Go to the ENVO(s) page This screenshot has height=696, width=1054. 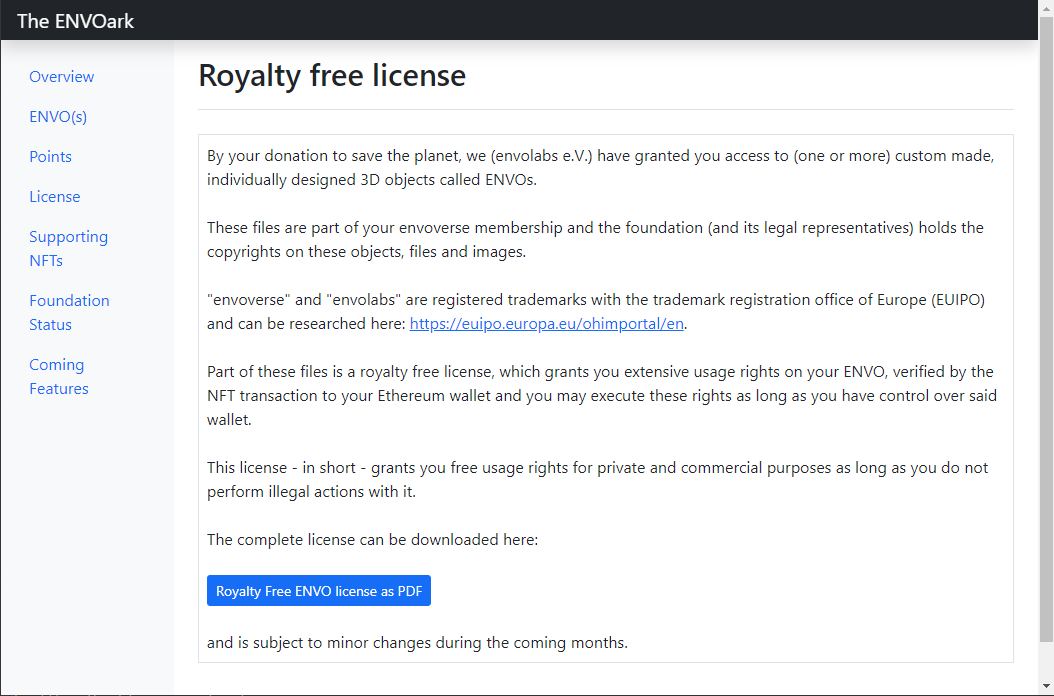(58, 116)
